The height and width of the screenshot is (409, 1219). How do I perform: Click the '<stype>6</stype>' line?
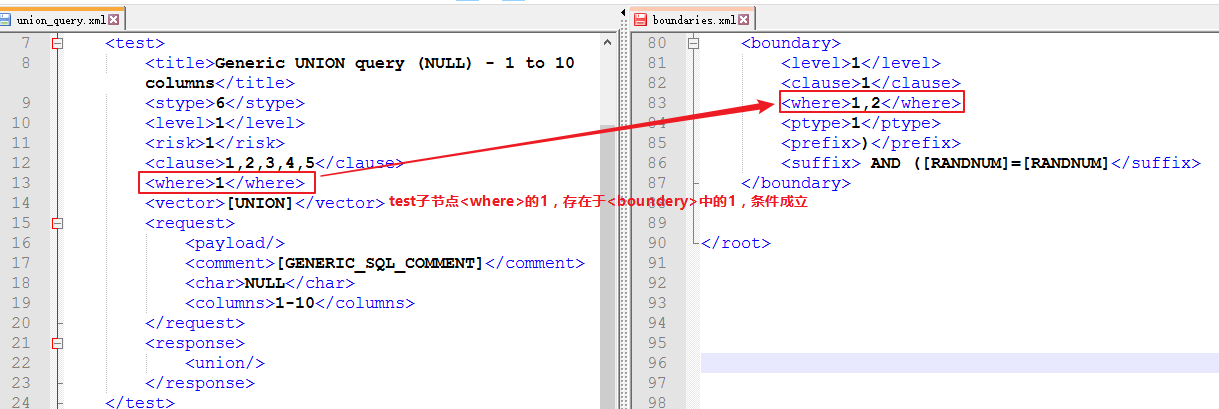(224, 103)
